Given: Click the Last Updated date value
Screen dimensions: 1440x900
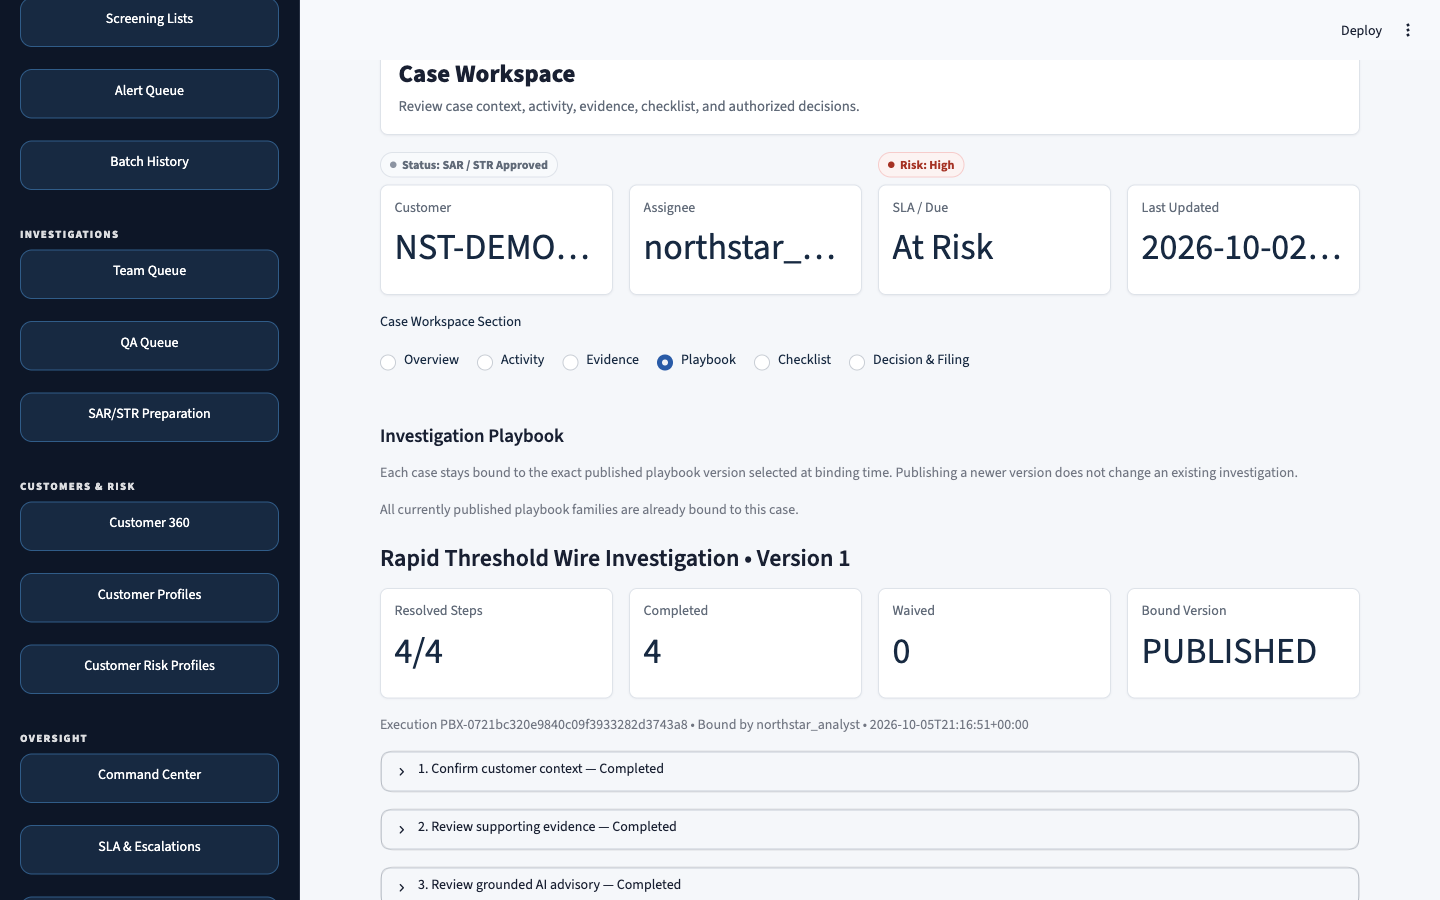Looking at the screenshot, I should [1242, 247].
